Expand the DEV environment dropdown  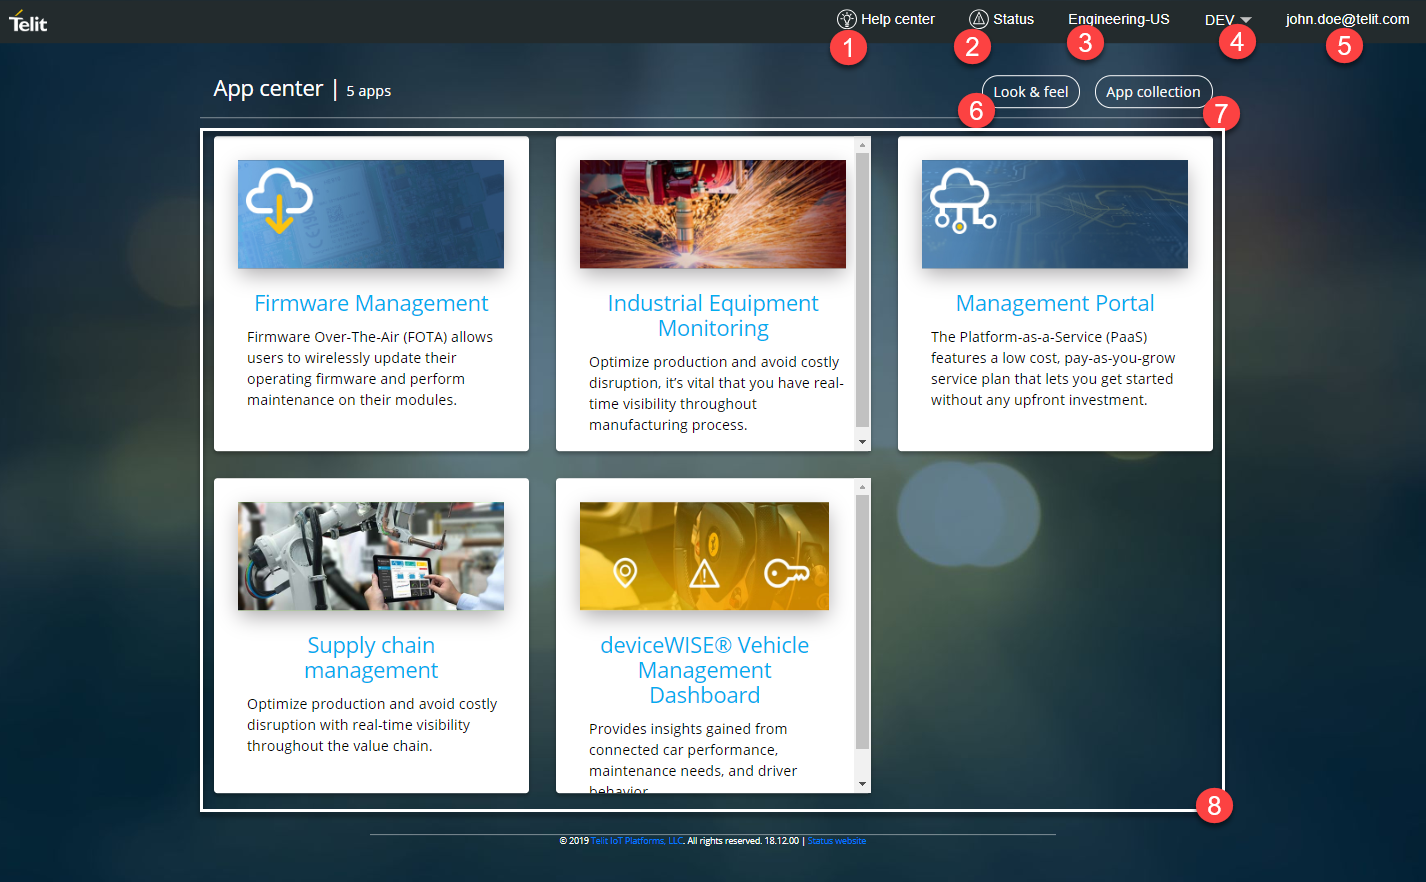[x=1228, y=20]
